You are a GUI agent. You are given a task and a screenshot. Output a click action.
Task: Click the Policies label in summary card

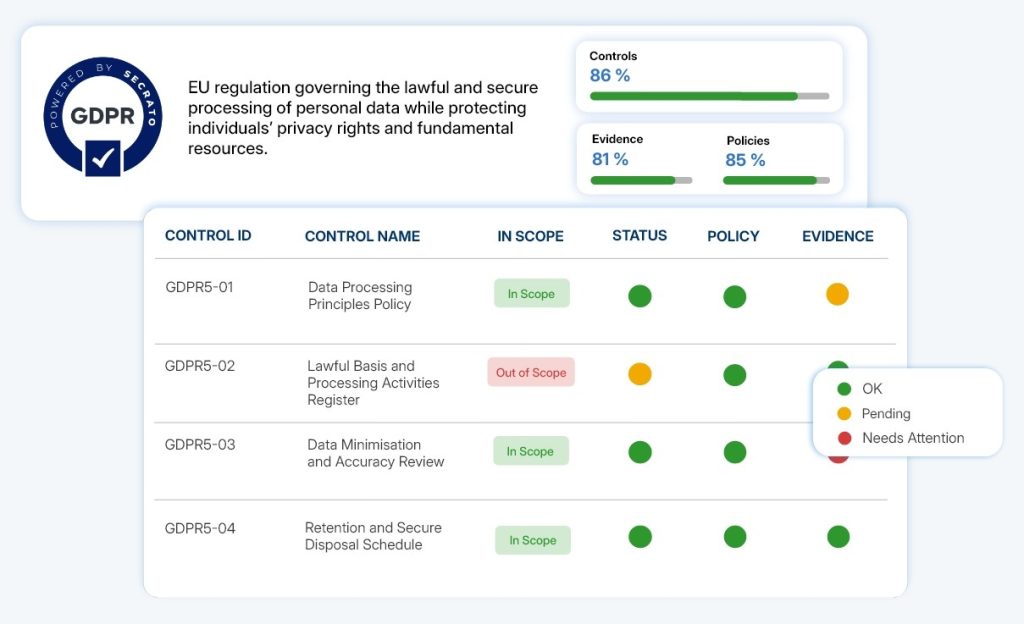(x=748, y=140)
